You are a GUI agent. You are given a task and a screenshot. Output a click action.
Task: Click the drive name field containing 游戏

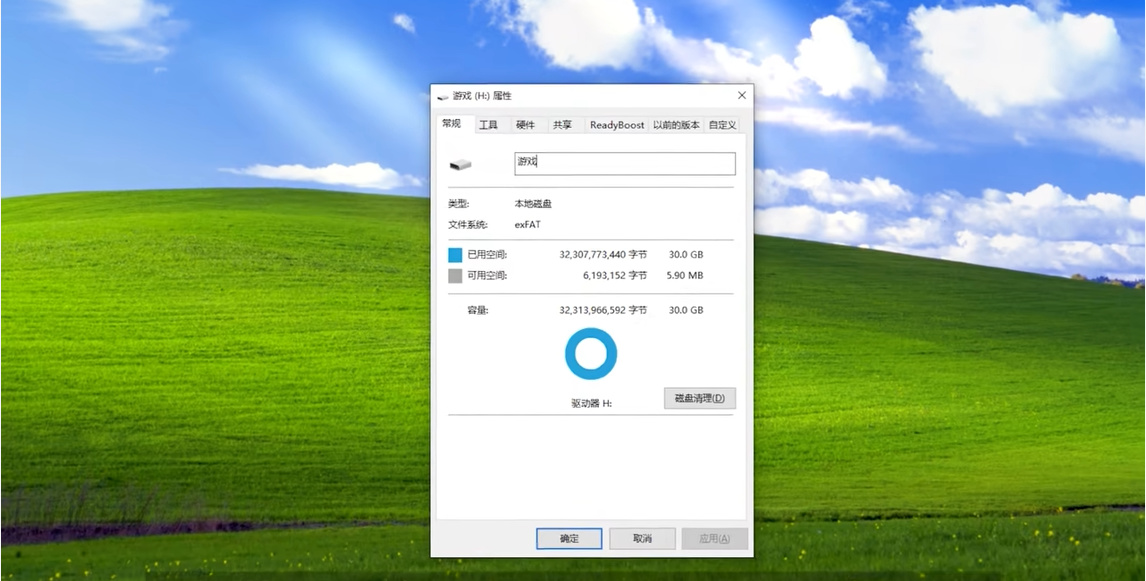click(625, 163)
